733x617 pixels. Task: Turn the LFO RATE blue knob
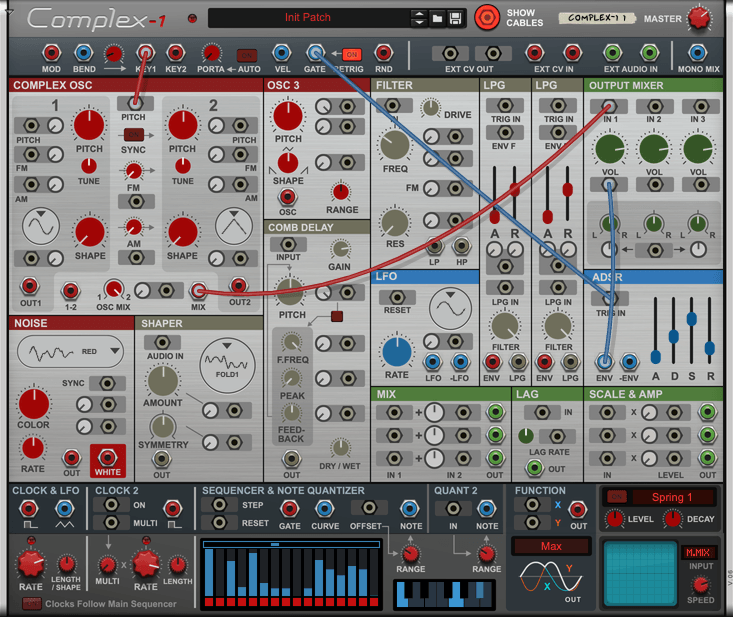(397, 353)
